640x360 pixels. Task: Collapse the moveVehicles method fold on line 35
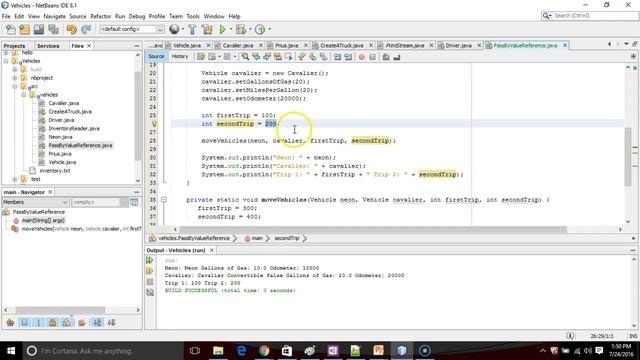point(164,200)
